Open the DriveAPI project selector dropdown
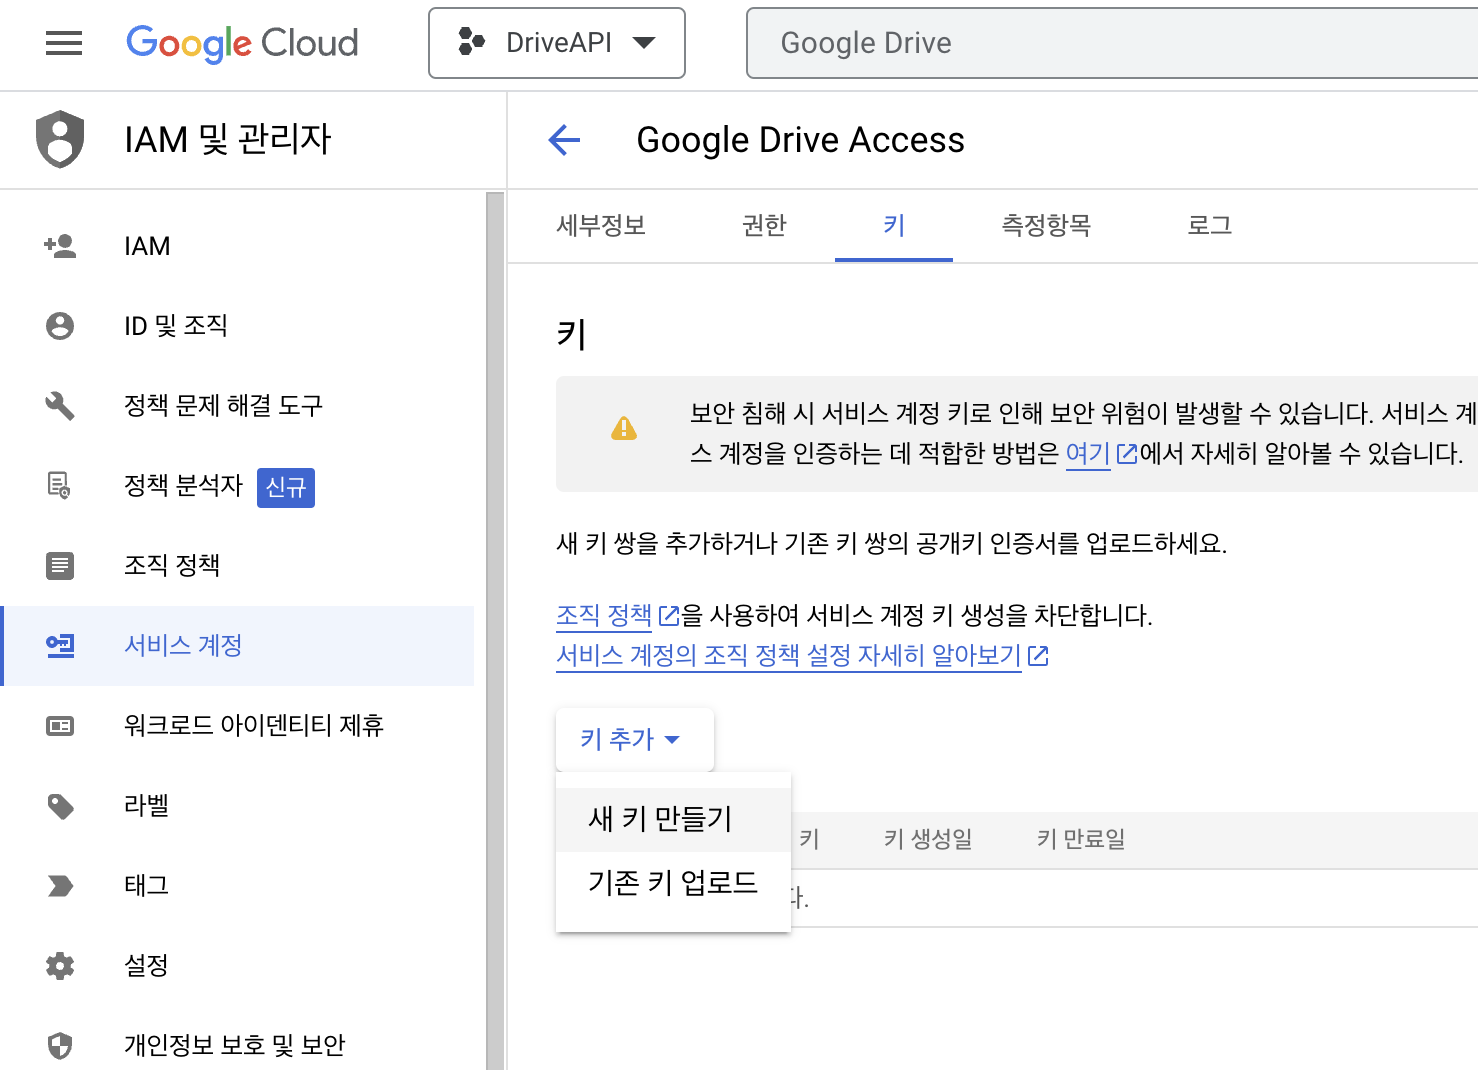 click(557, 43)
